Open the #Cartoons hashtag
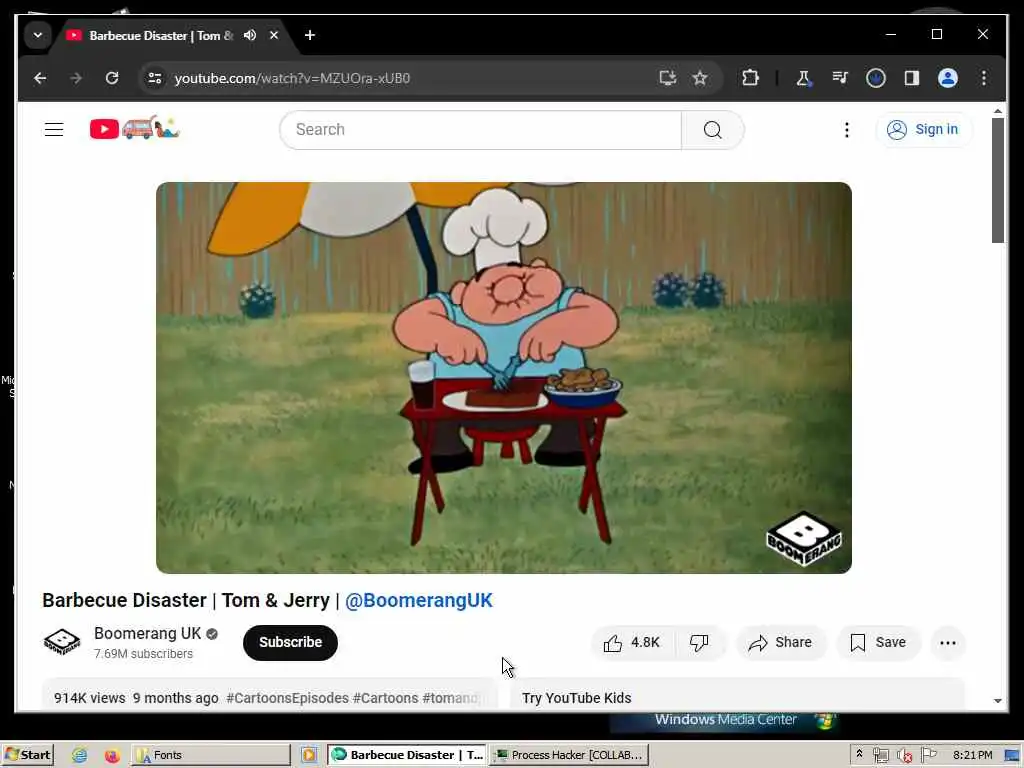 pos(385,698)
